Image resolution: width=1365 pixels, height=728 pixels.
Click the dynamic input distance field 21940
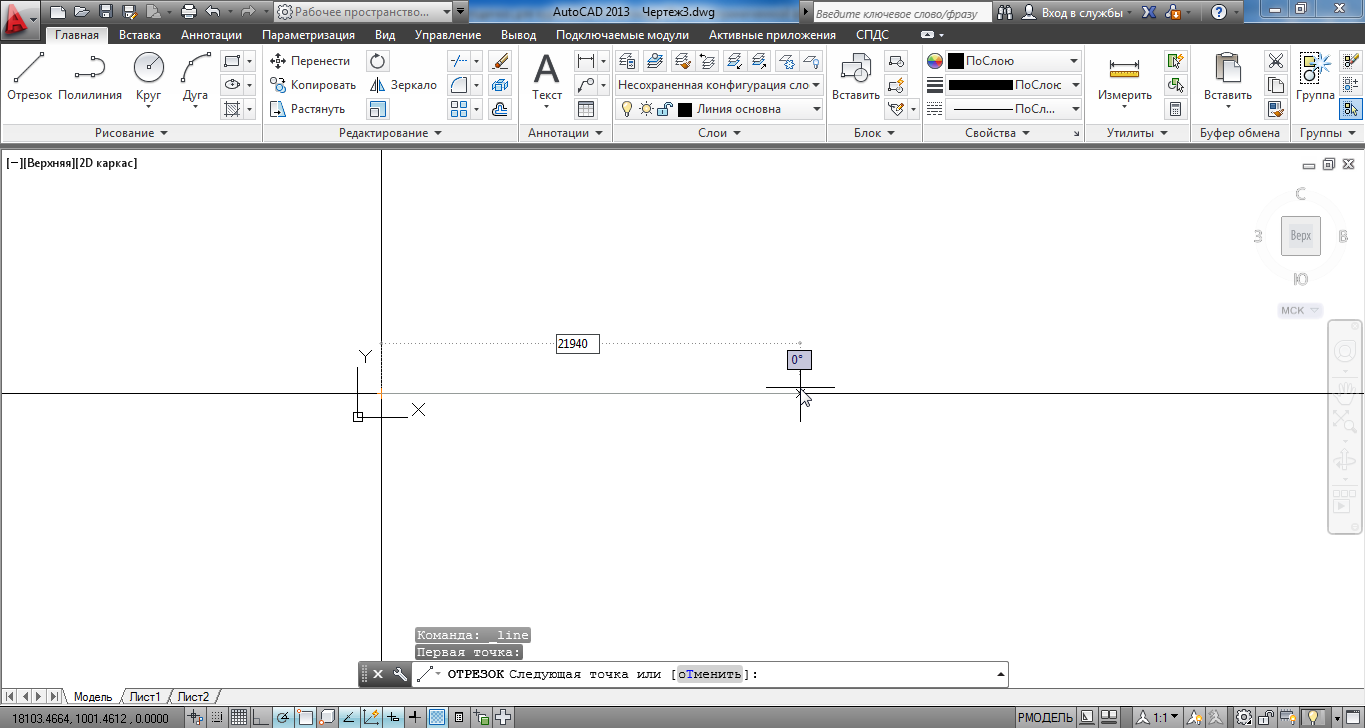(578, 343)
